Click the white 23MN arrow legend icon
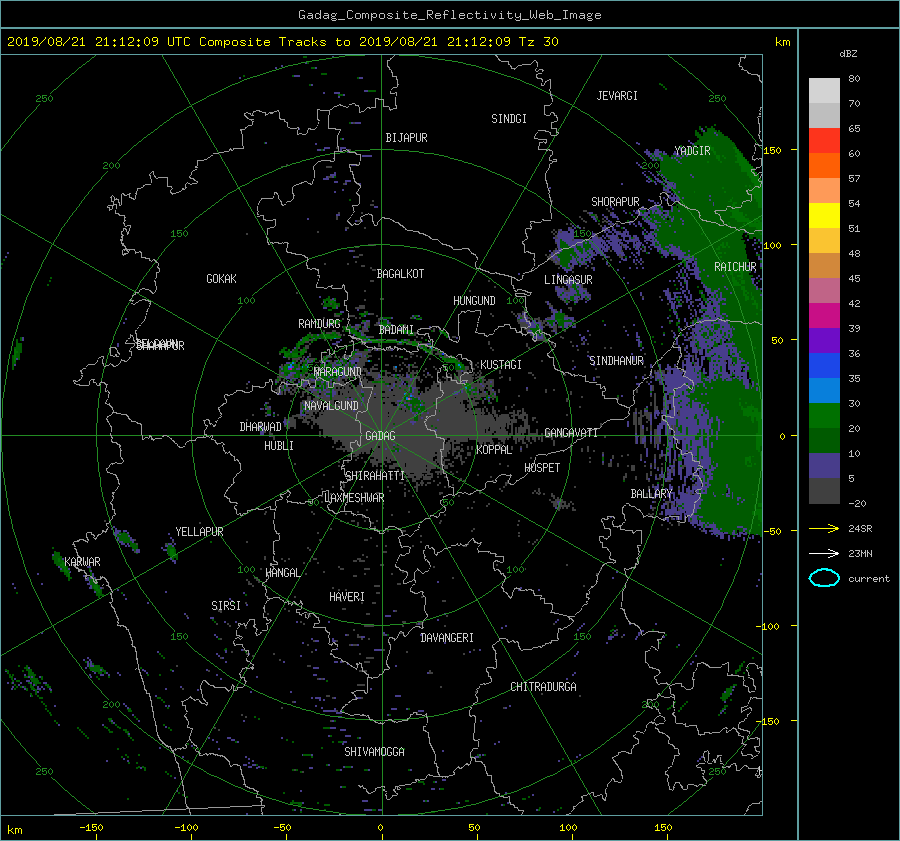Image resolution: width=900 pixels, height=841 pixels. point(824,553)
